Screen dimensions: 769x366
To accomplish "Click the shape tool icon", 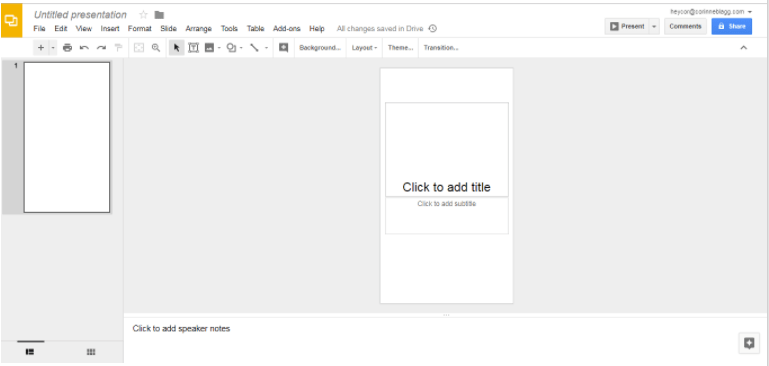I will (231, 48).
